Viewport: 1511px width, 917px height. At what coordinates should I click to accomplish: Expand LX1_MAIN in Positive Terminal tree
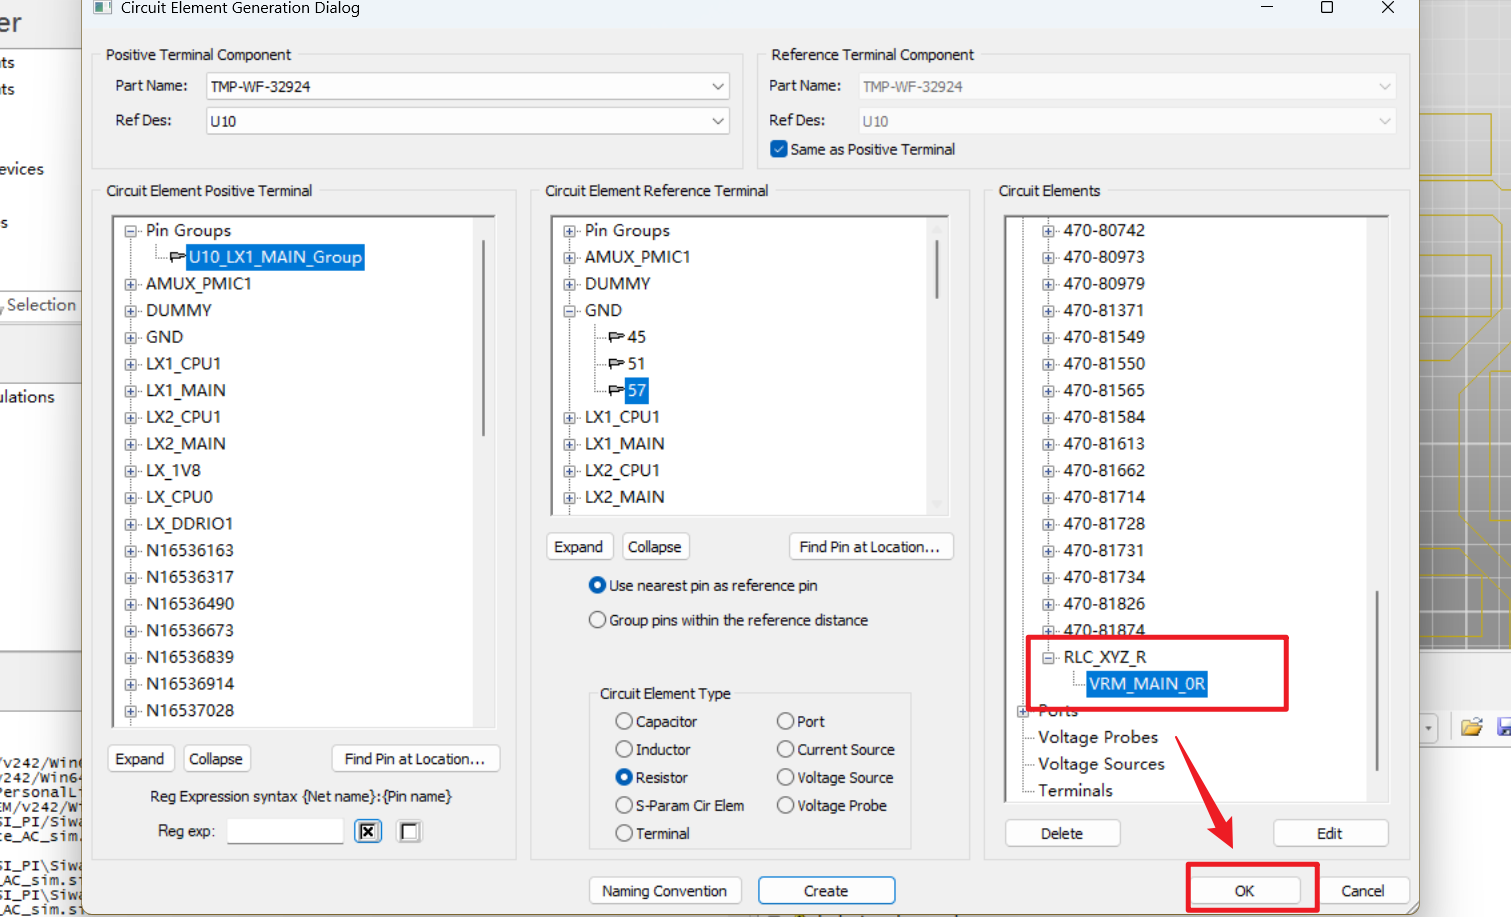(x=130, y=391)
